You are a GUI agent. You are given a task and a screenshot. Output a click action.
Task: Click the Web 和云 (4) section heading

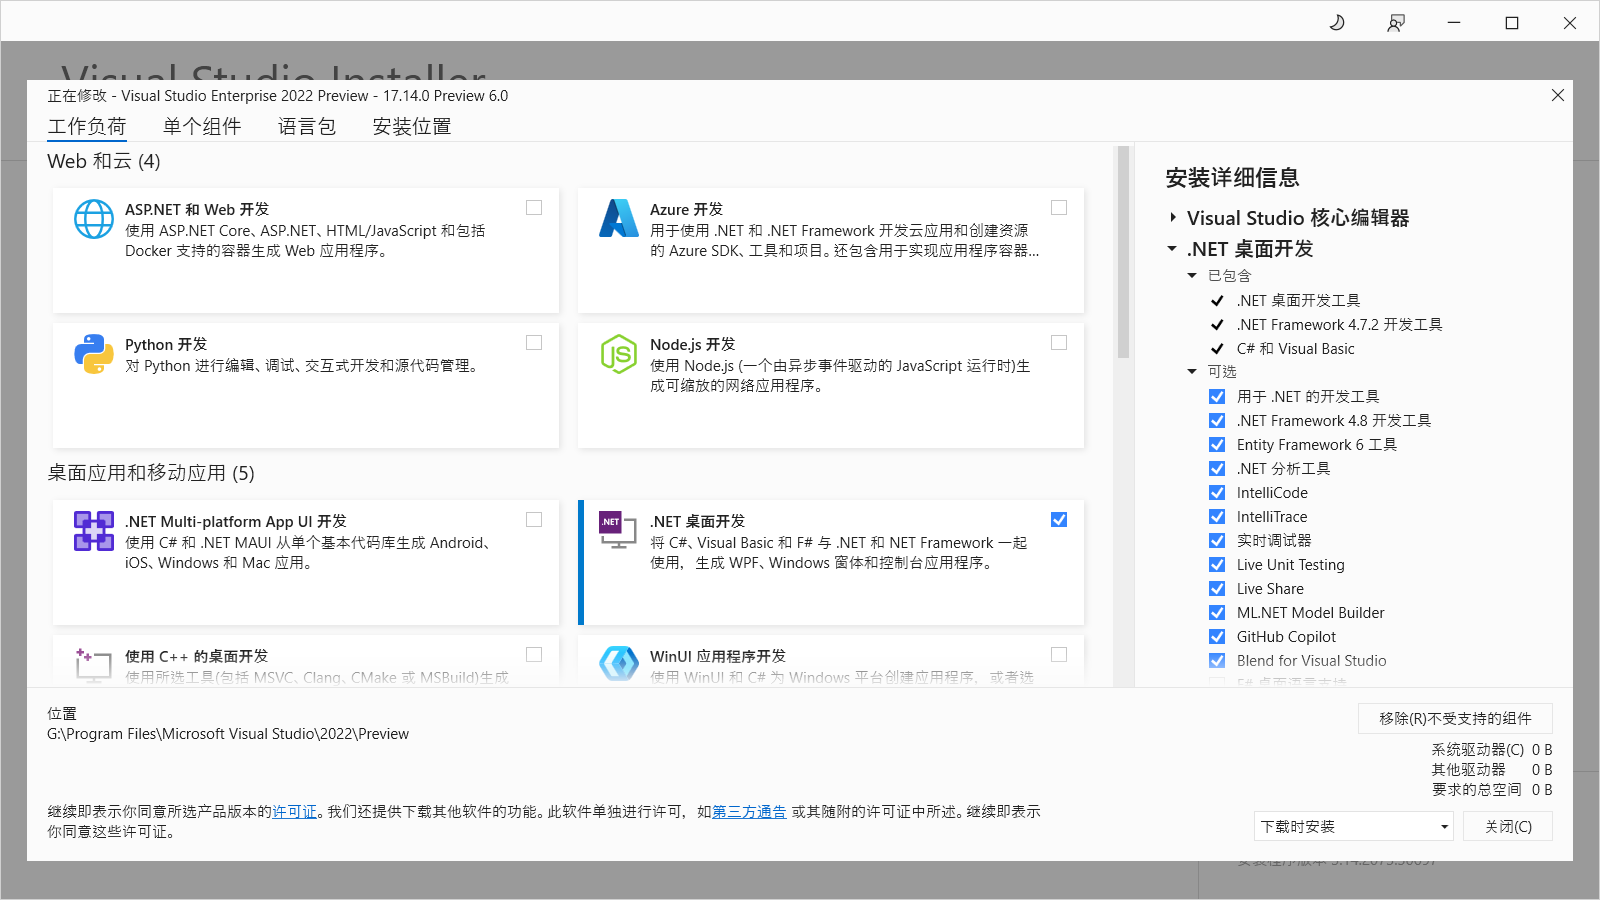(104, 161)
